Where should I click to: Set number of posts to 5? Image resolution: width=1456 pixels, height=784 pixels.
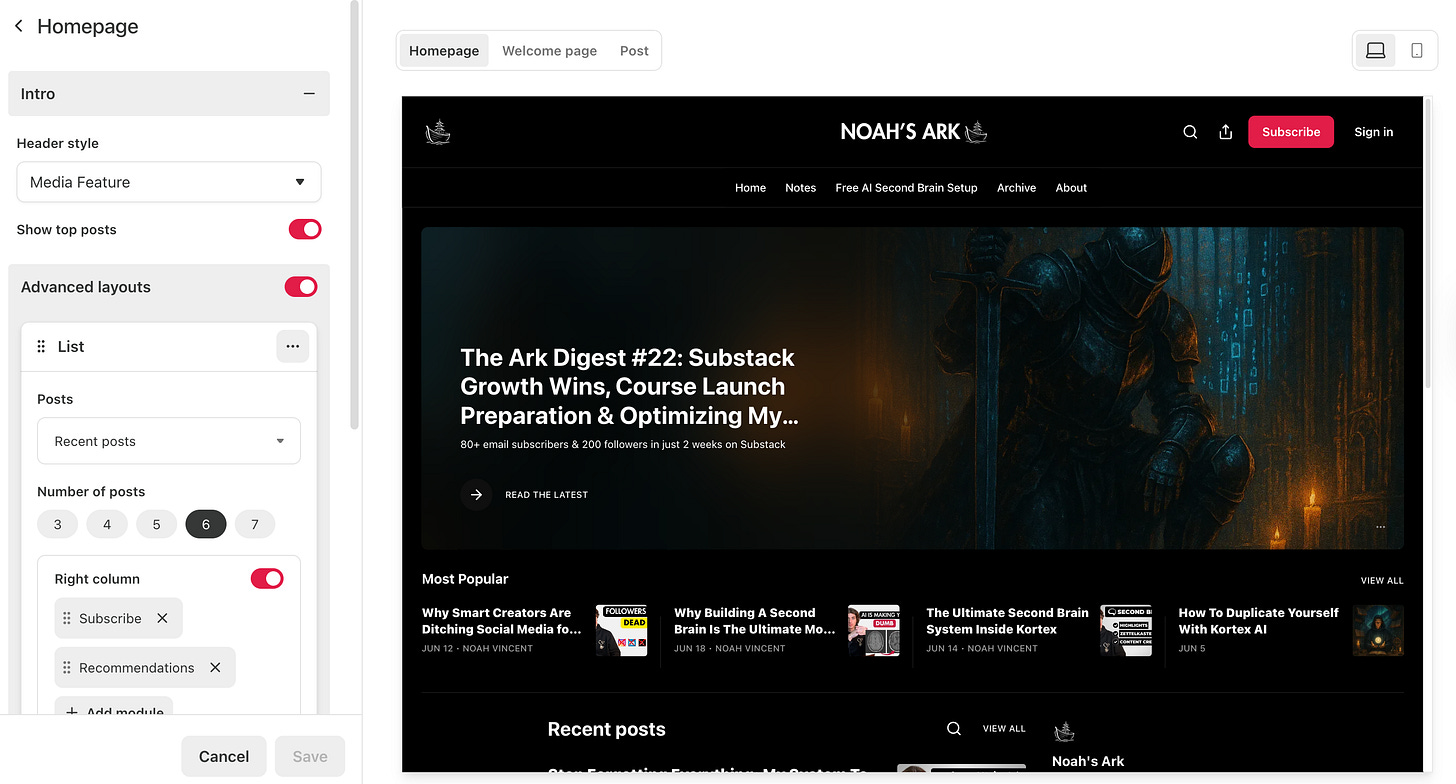(x=156, y=524)
